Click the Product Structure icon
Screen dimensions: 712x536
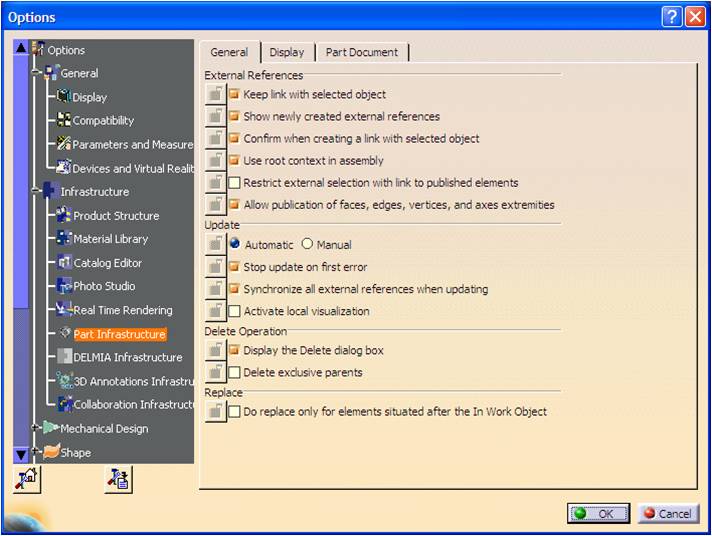click(64, 215)
